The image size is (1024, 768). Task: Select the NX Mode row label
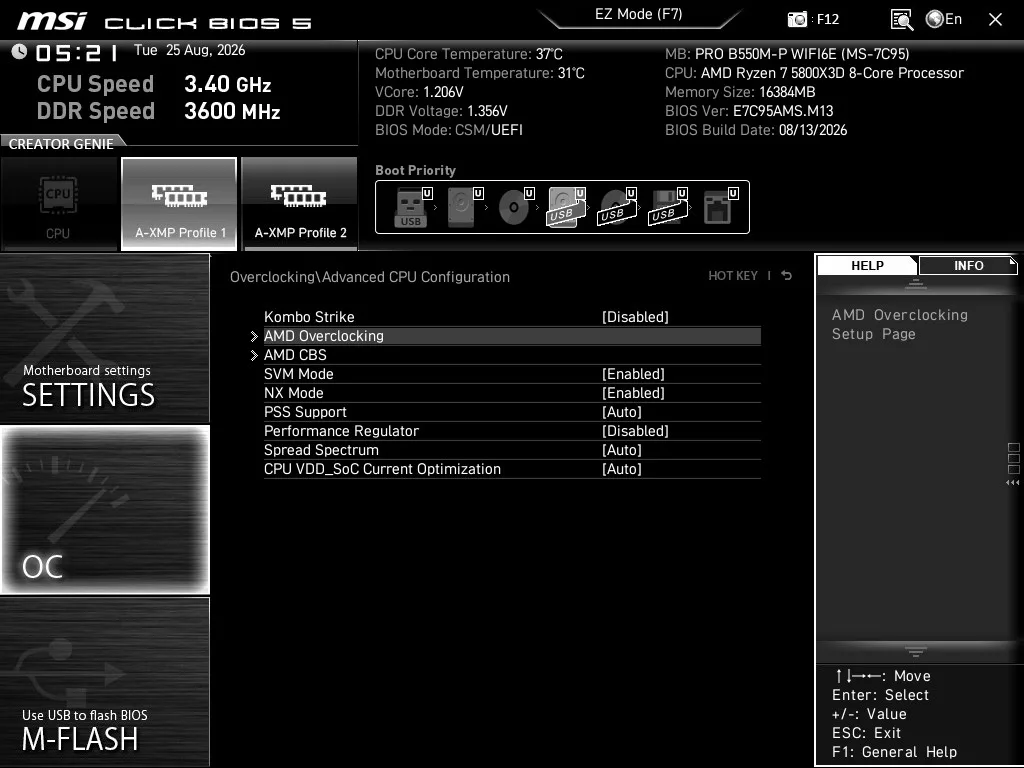294,392
